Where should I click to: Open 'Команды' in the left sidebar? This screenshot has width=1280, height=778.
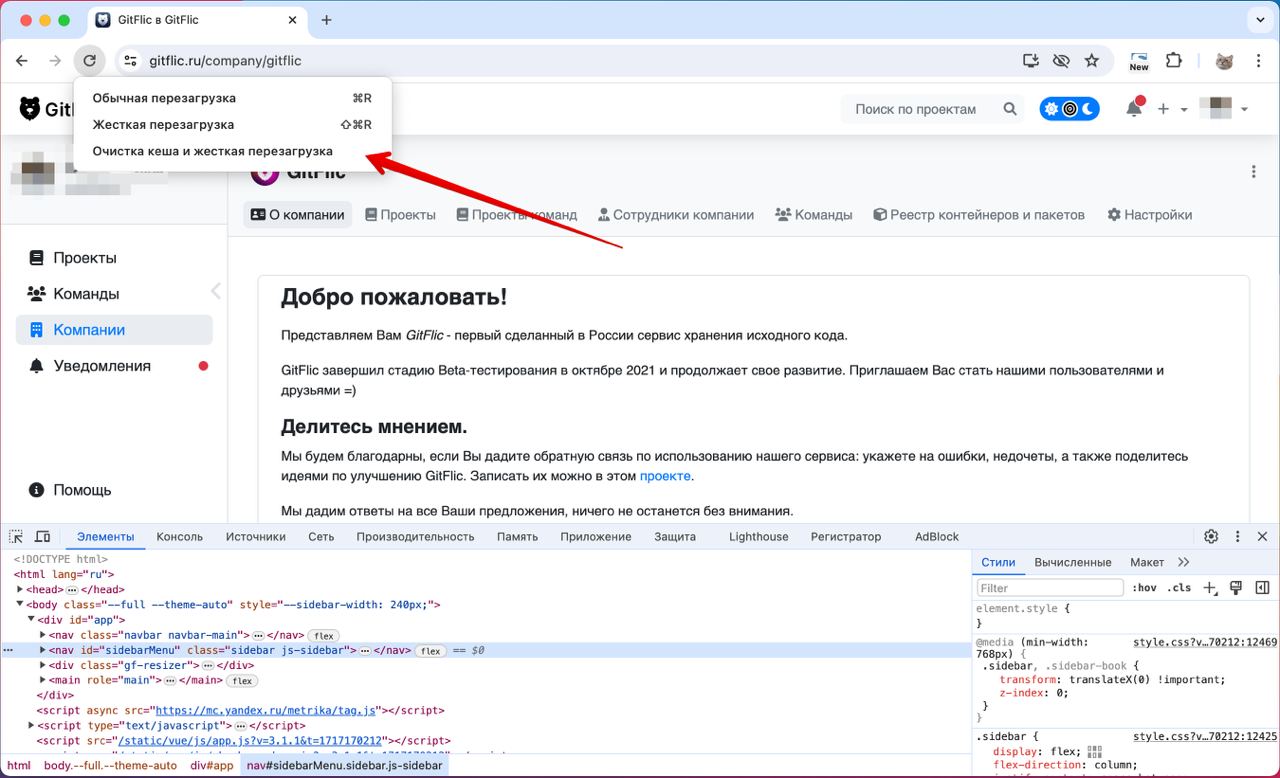114,294
